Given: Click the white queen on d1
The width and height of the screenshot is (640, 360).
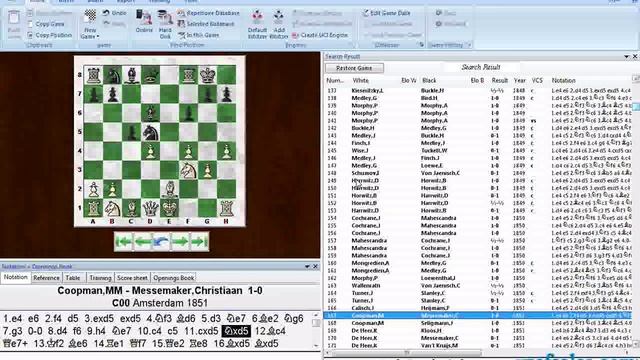Looking at the screenshot, I should (151, 208).
